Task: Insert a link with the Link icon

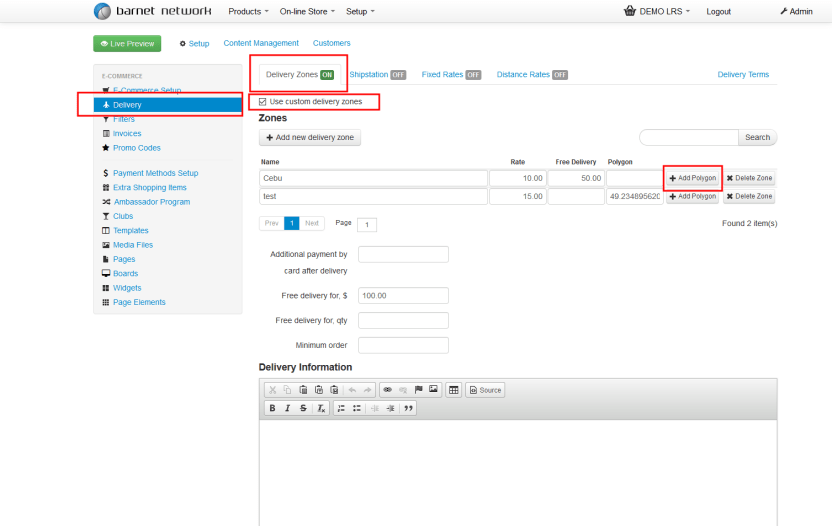Action: (387, 390)
